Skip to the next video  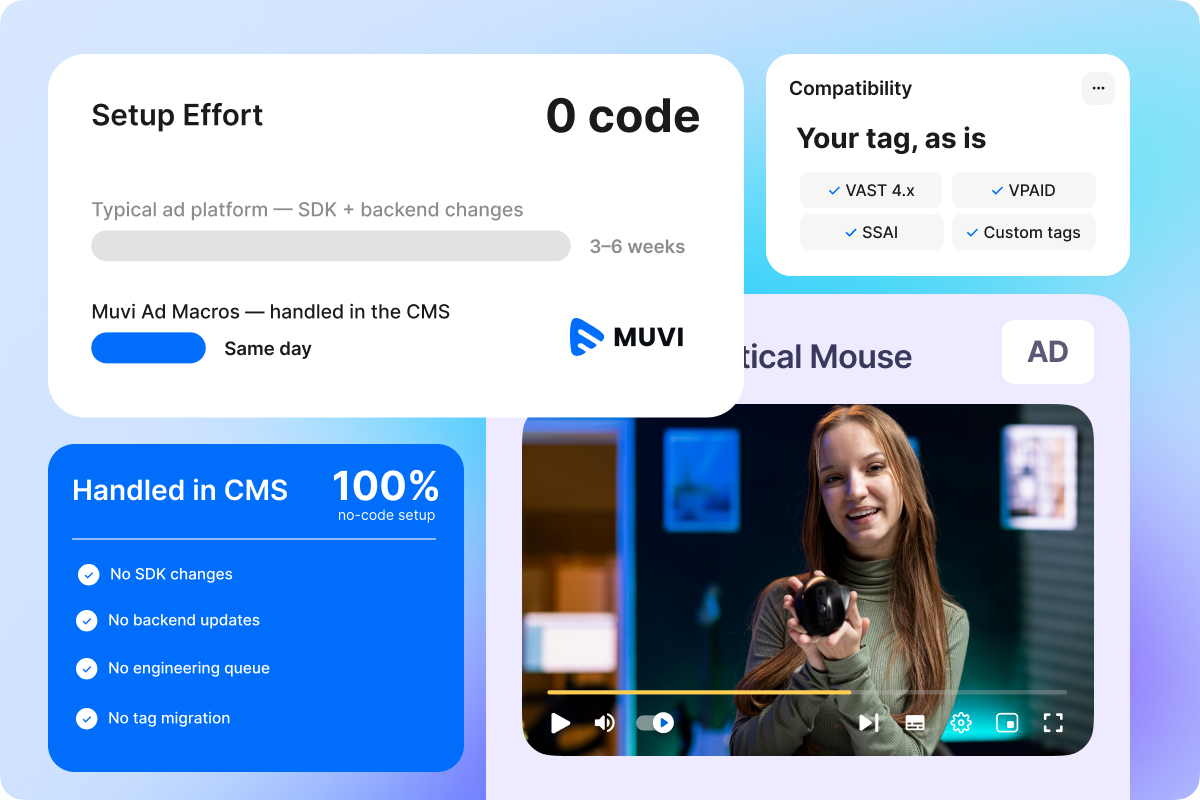coord(868,722)
